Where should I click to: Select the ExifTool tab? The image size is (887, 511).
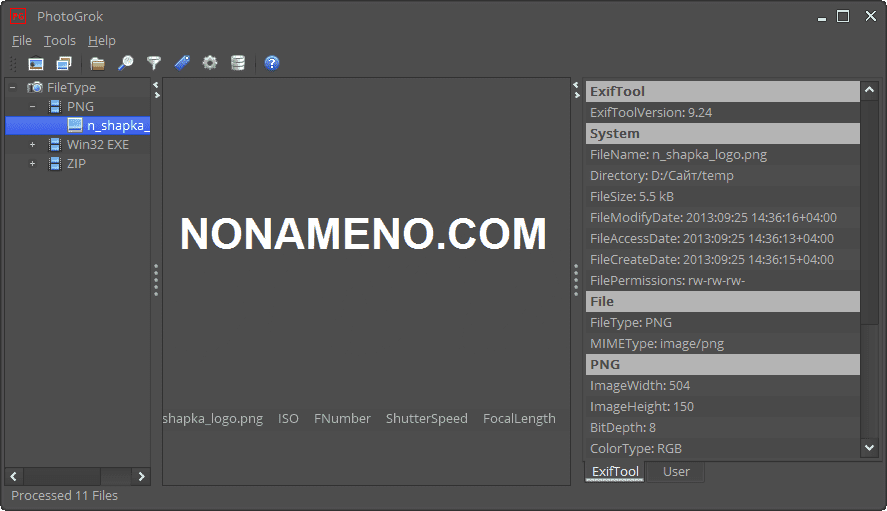click(x=615, y=472)
